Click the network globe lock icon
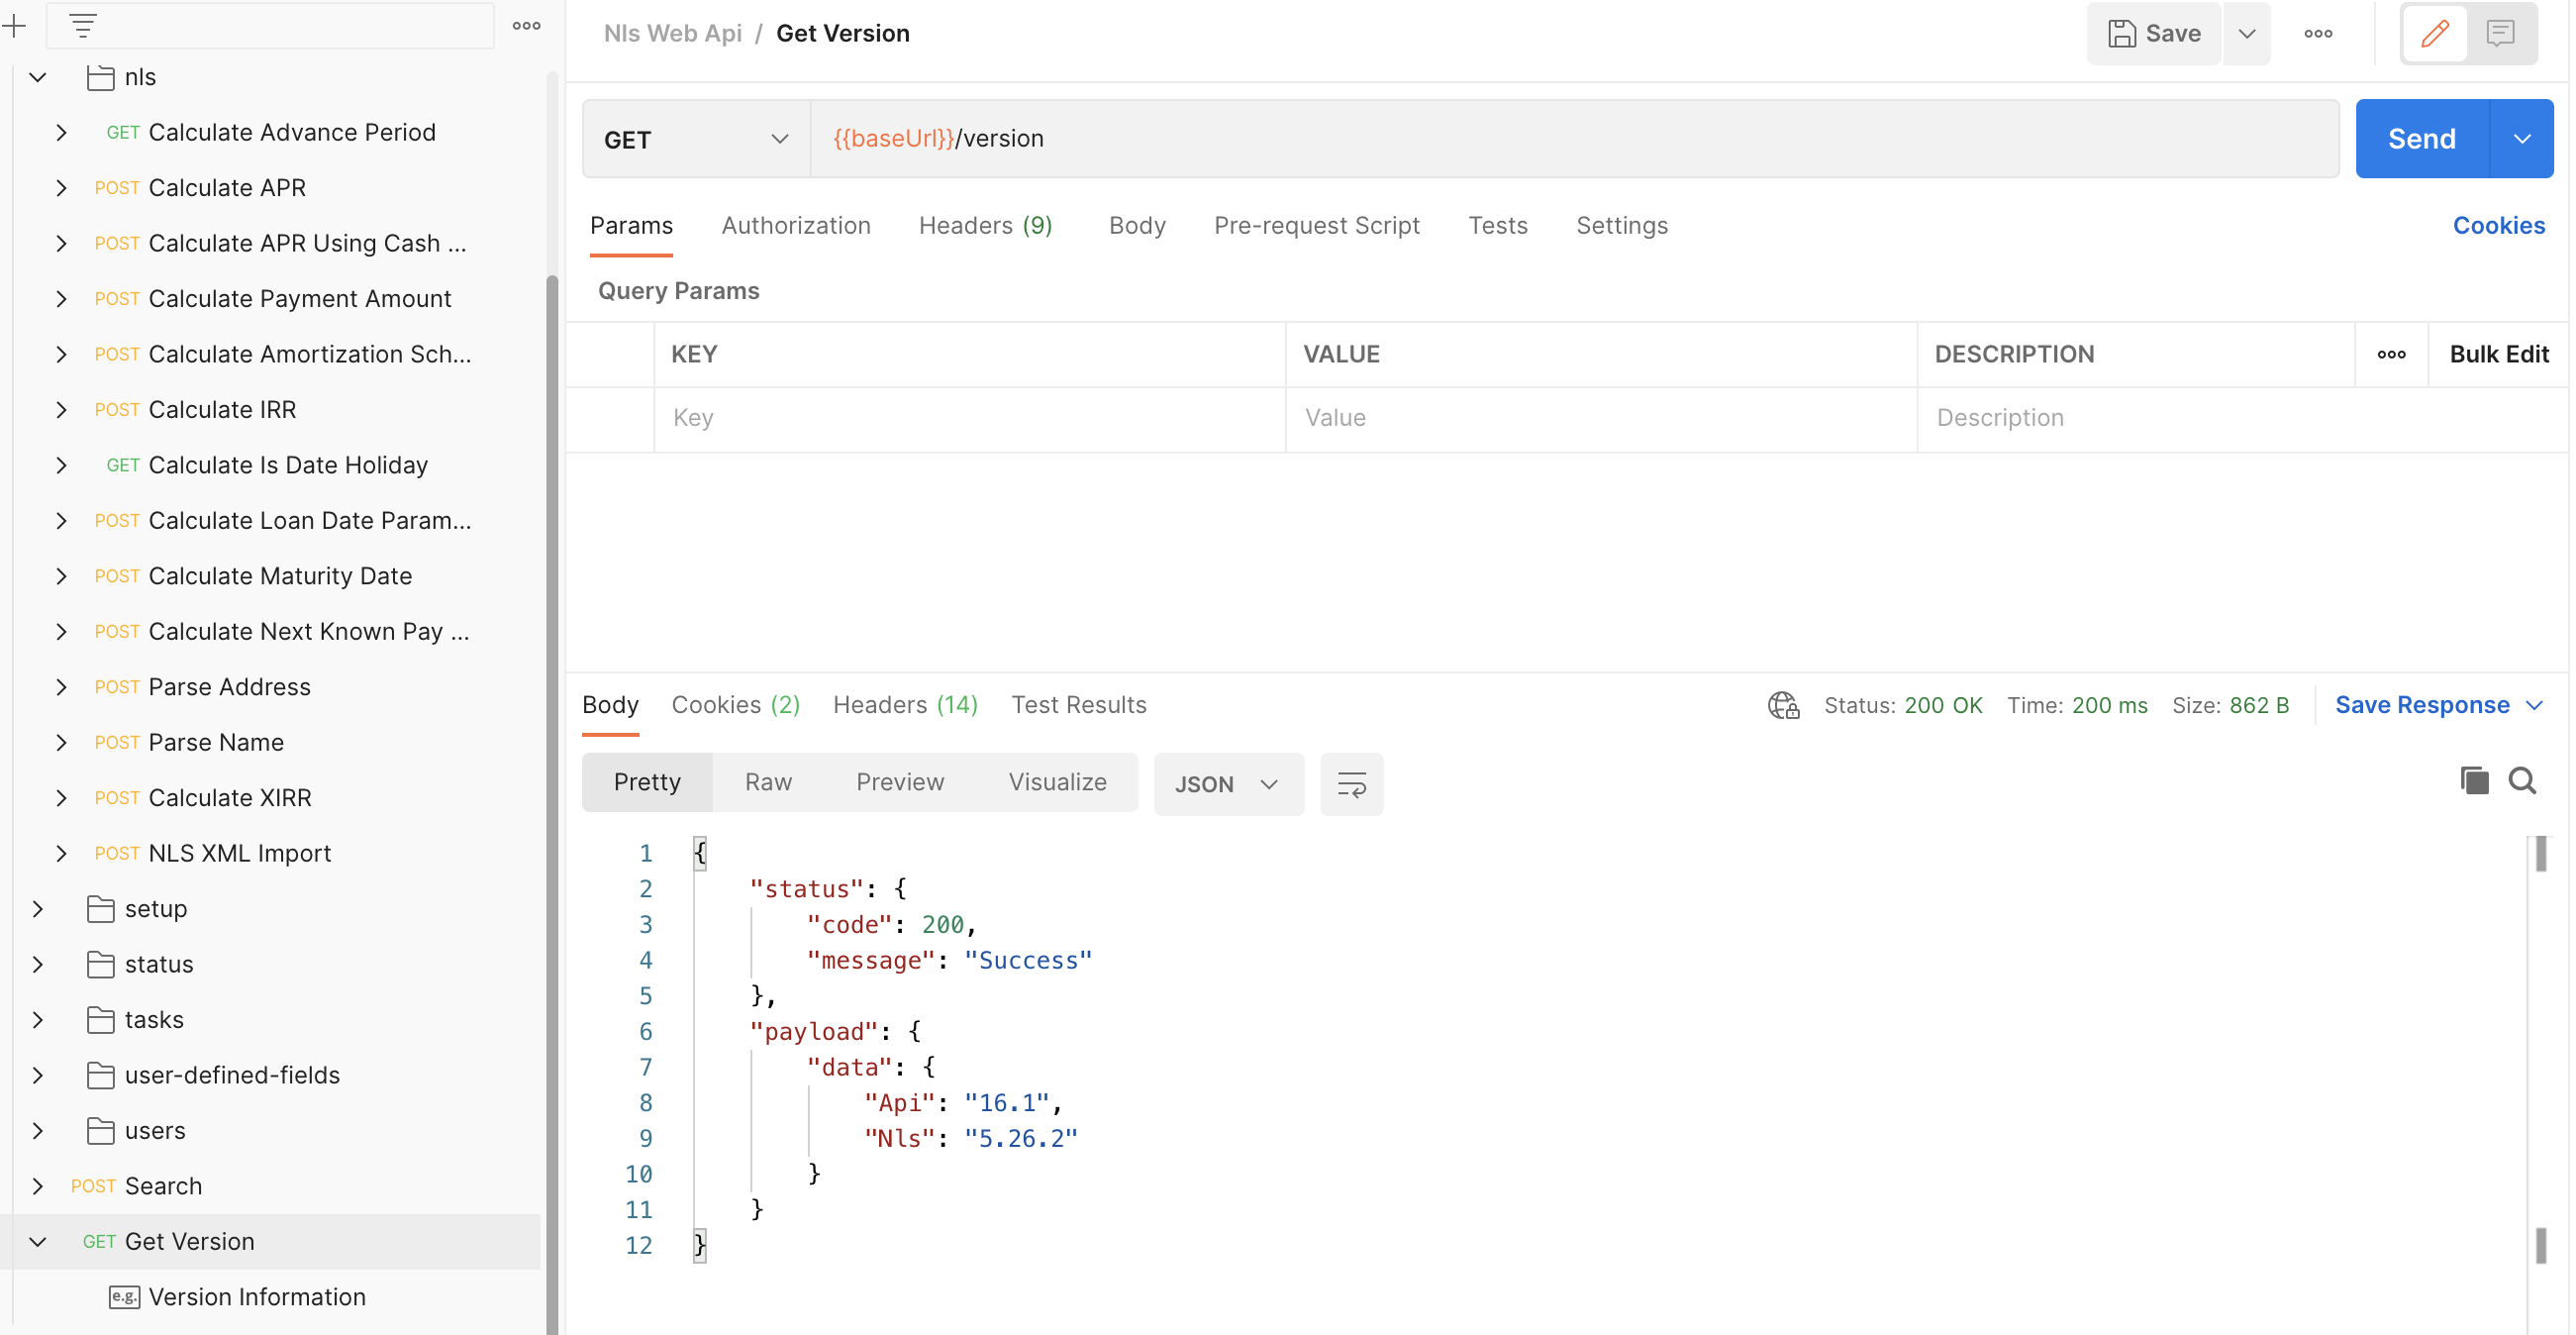 click(1783, 705)
